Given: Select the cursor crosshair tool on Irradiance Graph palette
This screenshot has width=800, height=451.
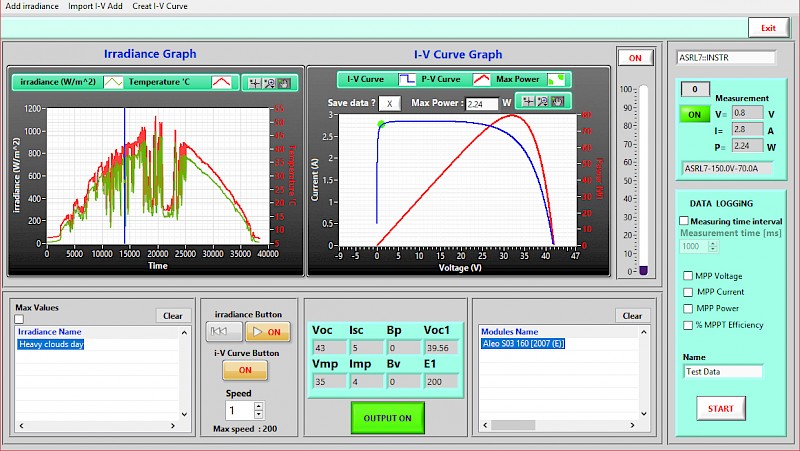Looking at the screenshot, I should pyautogui.click(x=255, y=83).
